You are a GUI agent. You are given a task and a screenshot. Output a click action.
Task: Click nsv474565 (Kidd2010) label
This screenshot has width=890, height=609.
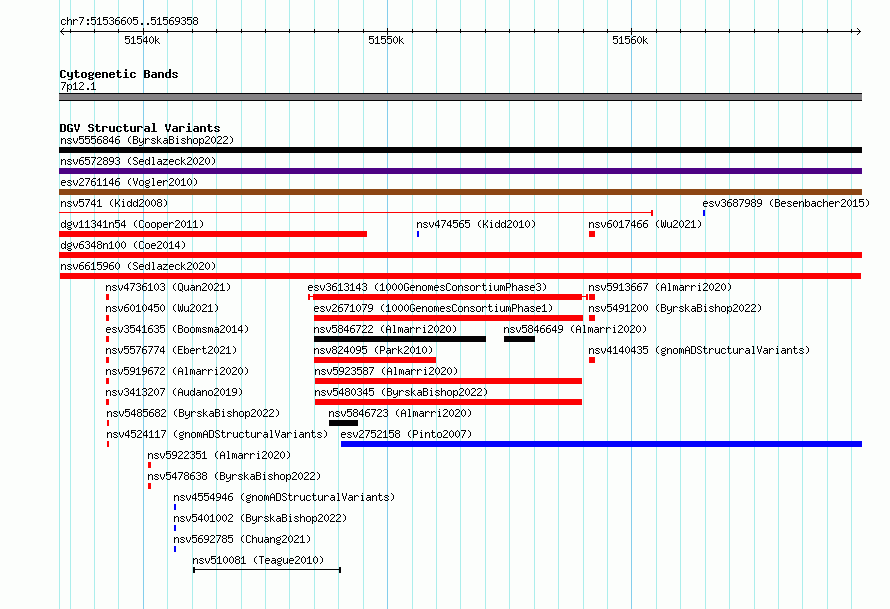pyautogui.click(x=476, y=224)
